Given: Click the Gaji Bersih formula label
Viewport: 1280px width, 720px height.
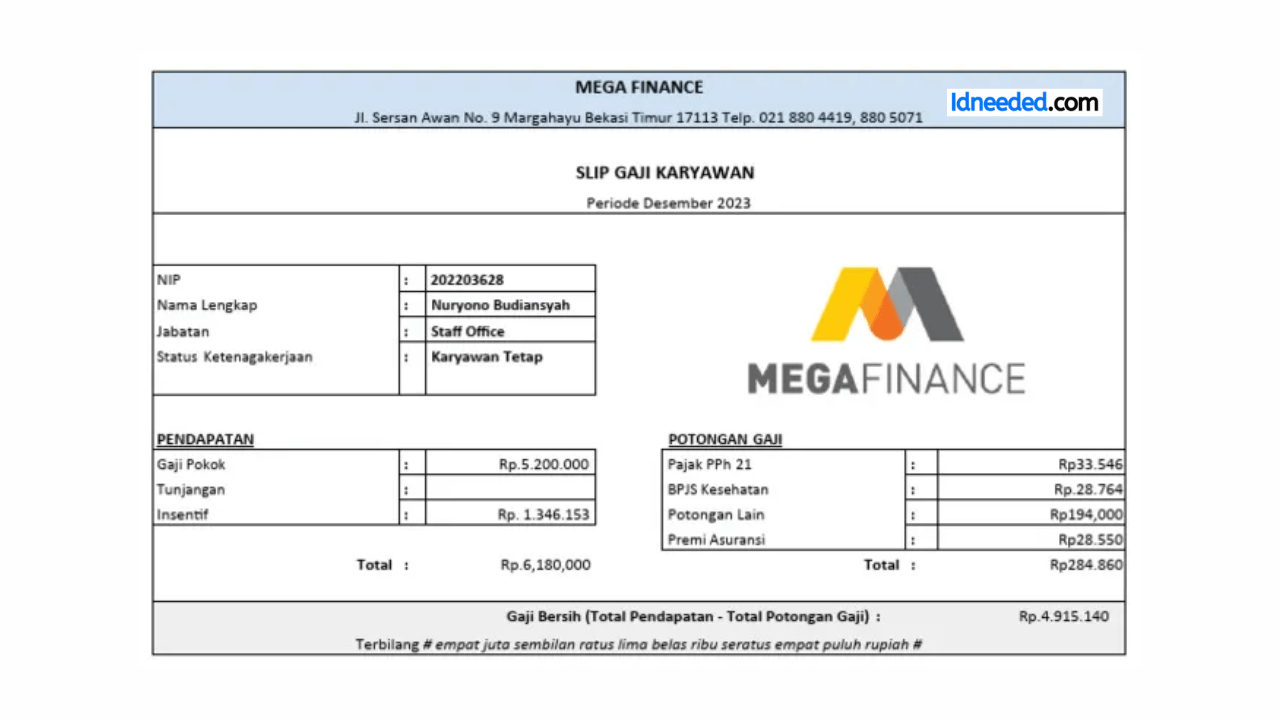Looking at the screenshot, I should point(694,616).
